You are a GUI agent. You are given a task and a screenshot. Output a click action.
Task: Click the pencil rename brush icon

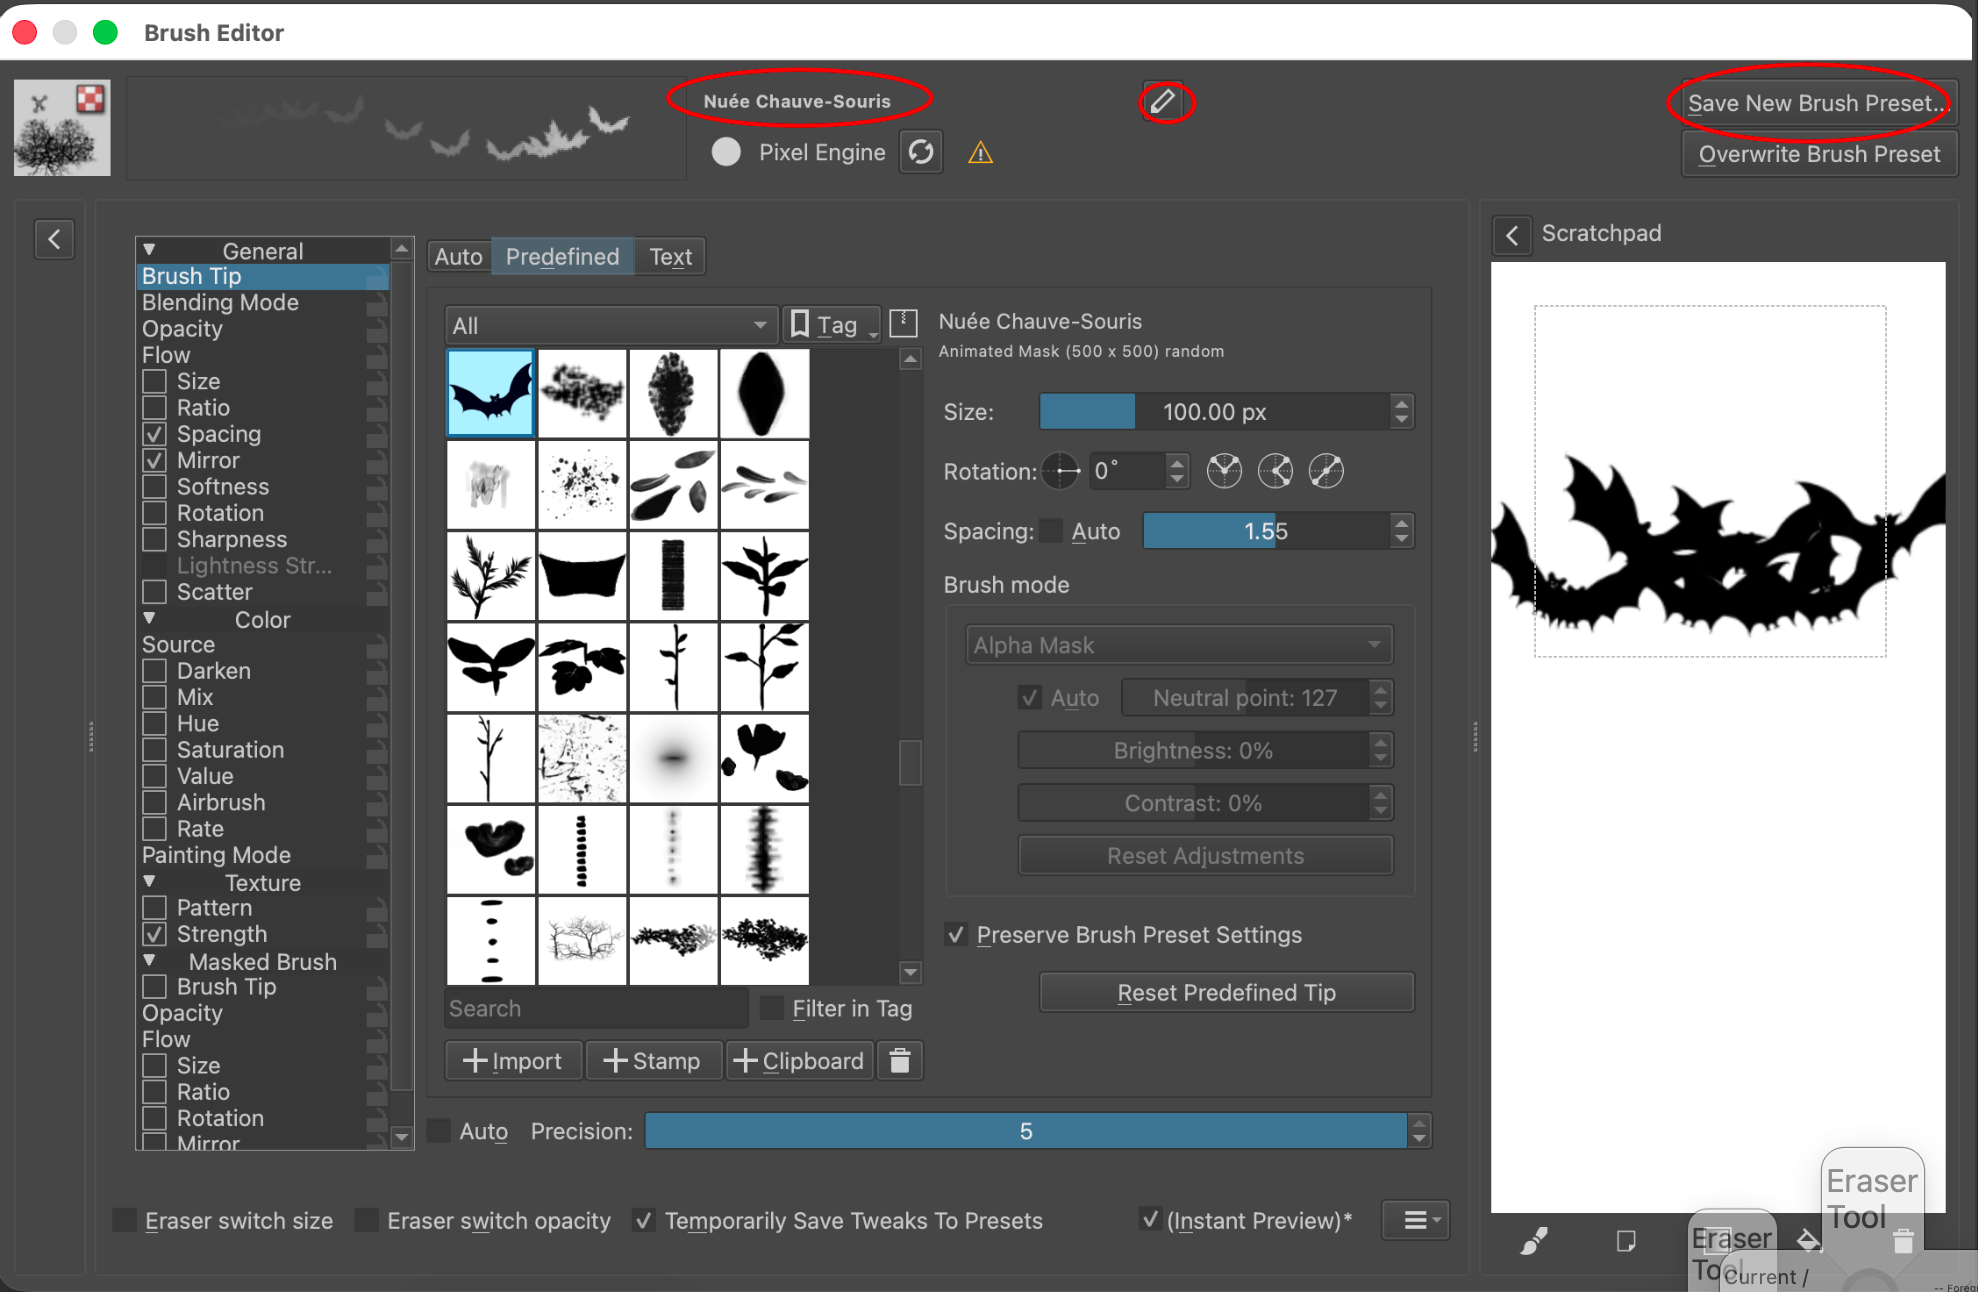[1163, 102]
